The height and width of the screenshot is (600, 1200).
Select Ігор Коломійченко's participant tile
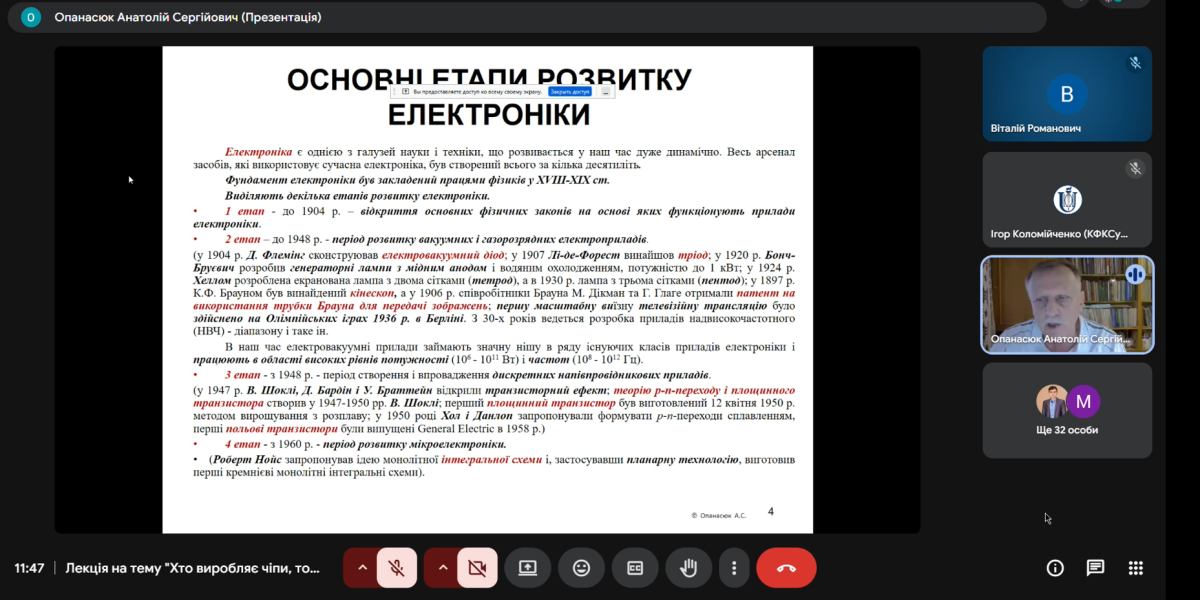(1067, 200)
